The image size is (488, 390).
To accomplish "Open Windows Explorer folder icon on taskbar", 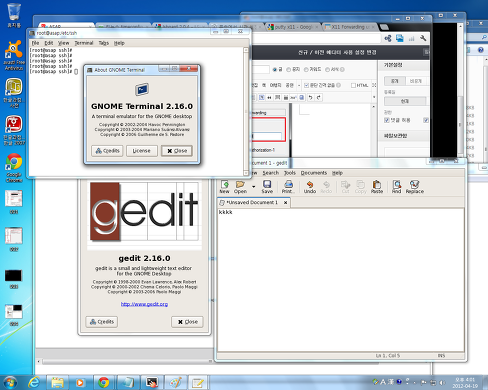I will (57, 382).
